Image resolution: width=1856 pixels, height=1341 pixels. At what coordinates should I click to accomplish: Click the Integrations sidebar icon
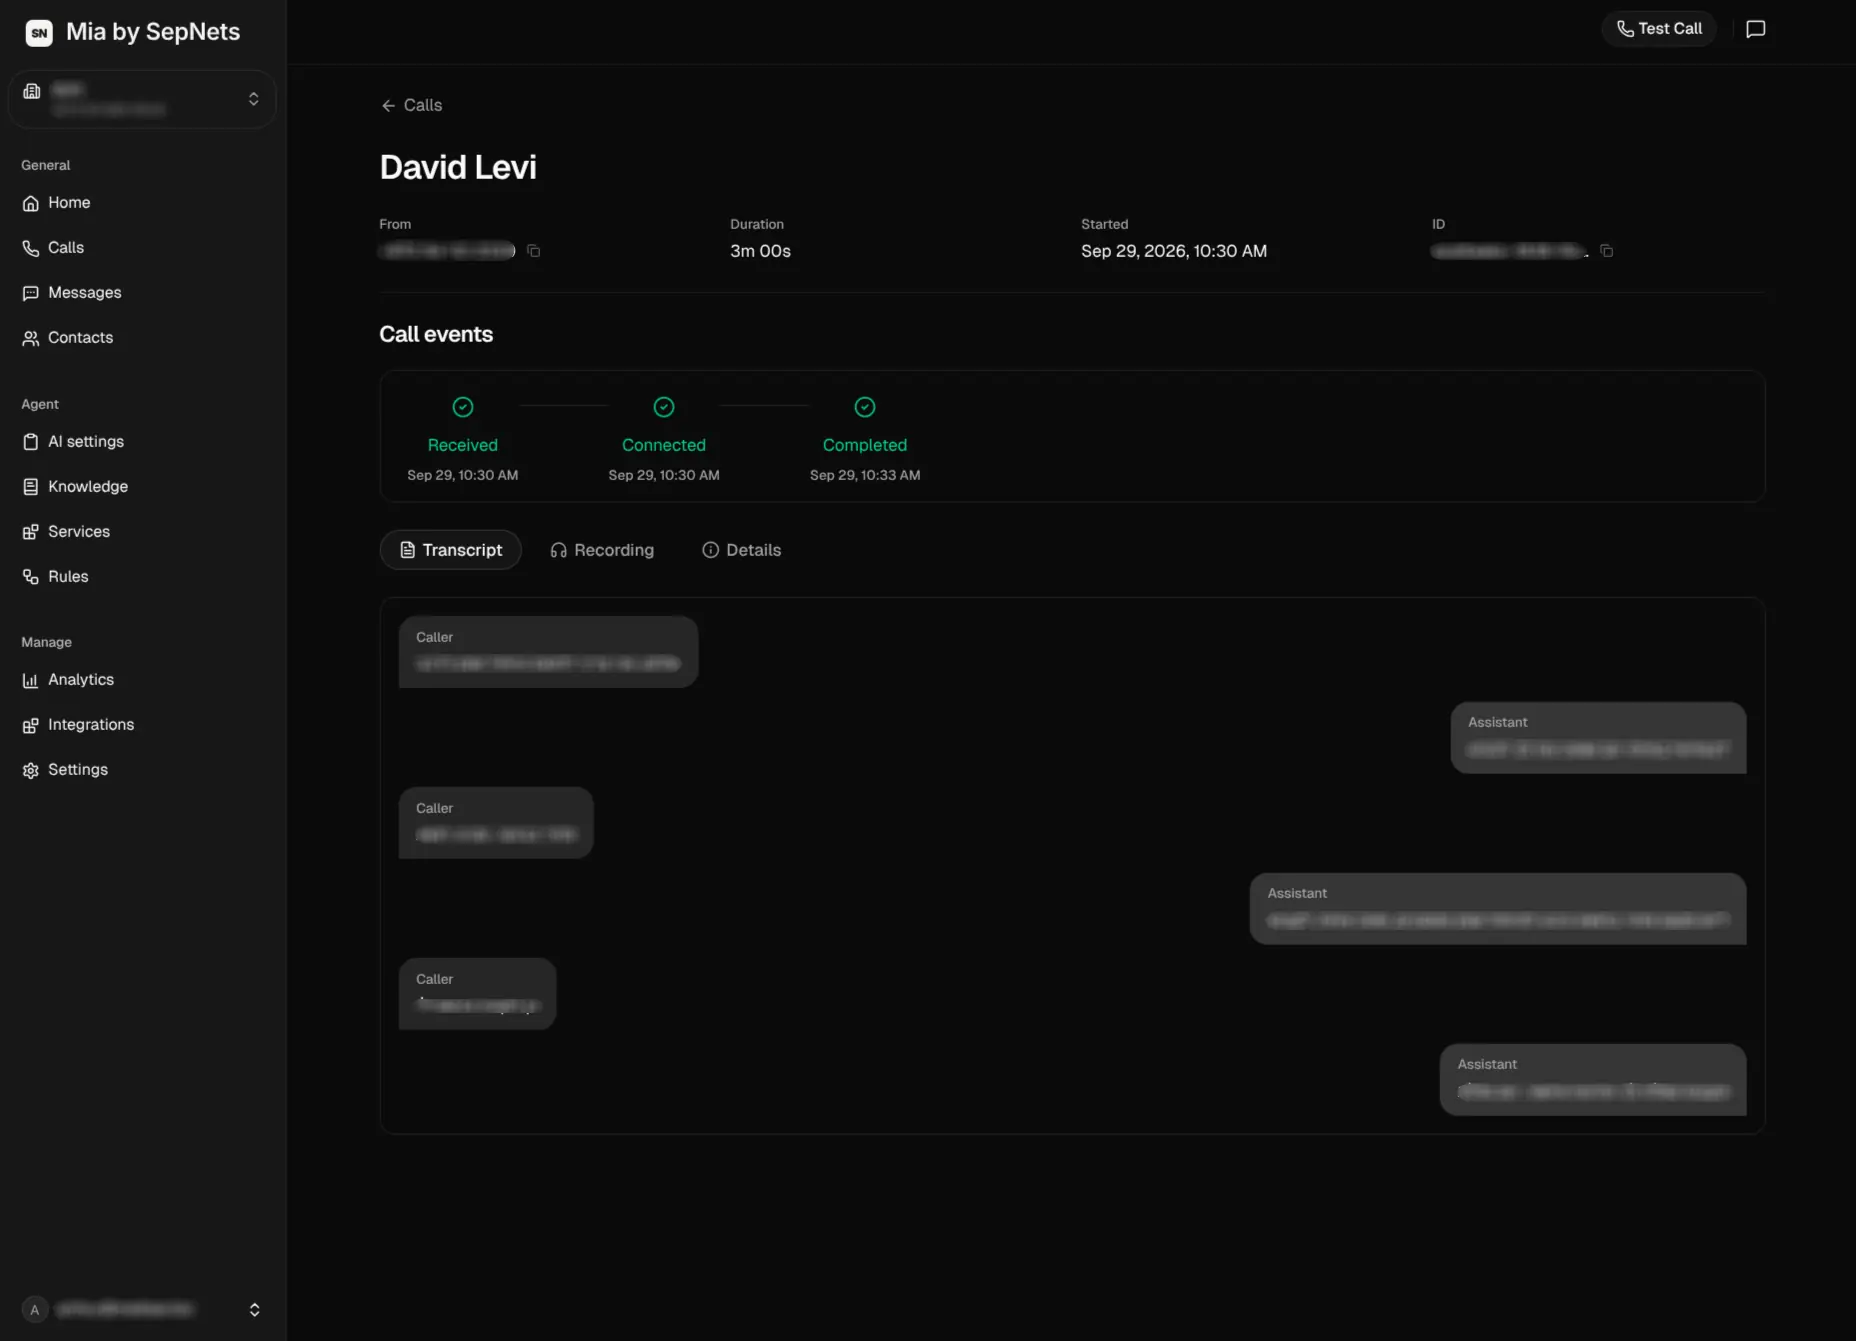tap(31, 725)
